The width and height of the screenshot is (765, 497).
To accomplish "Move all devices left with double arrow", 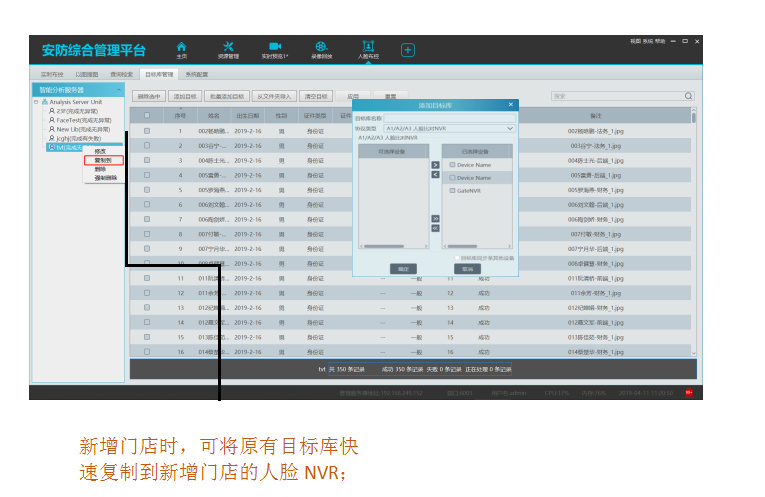I will coord(435,228).
